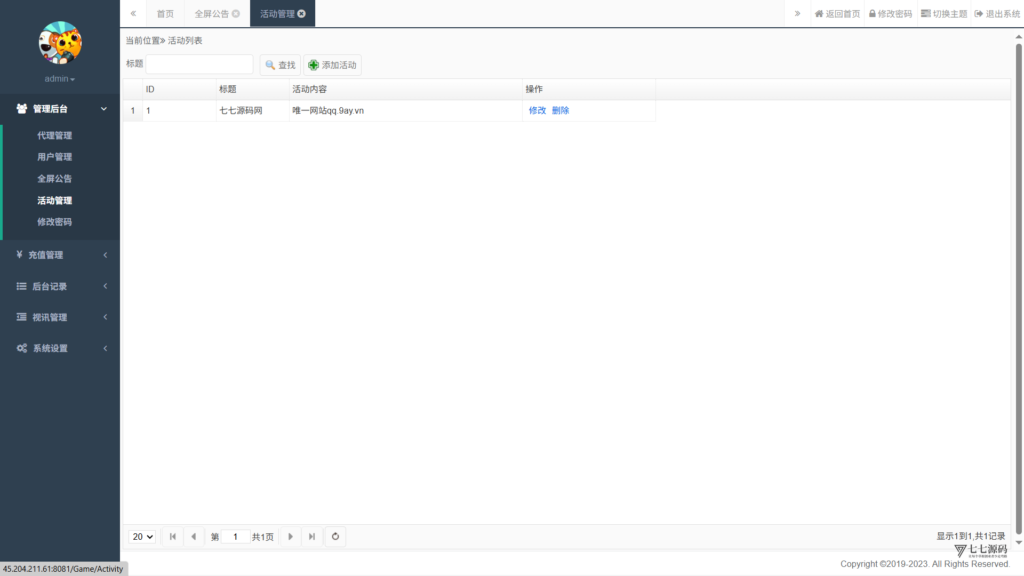1024x576 pixels.
Task: Click the ID column header
Action: [x=179, y=89]
